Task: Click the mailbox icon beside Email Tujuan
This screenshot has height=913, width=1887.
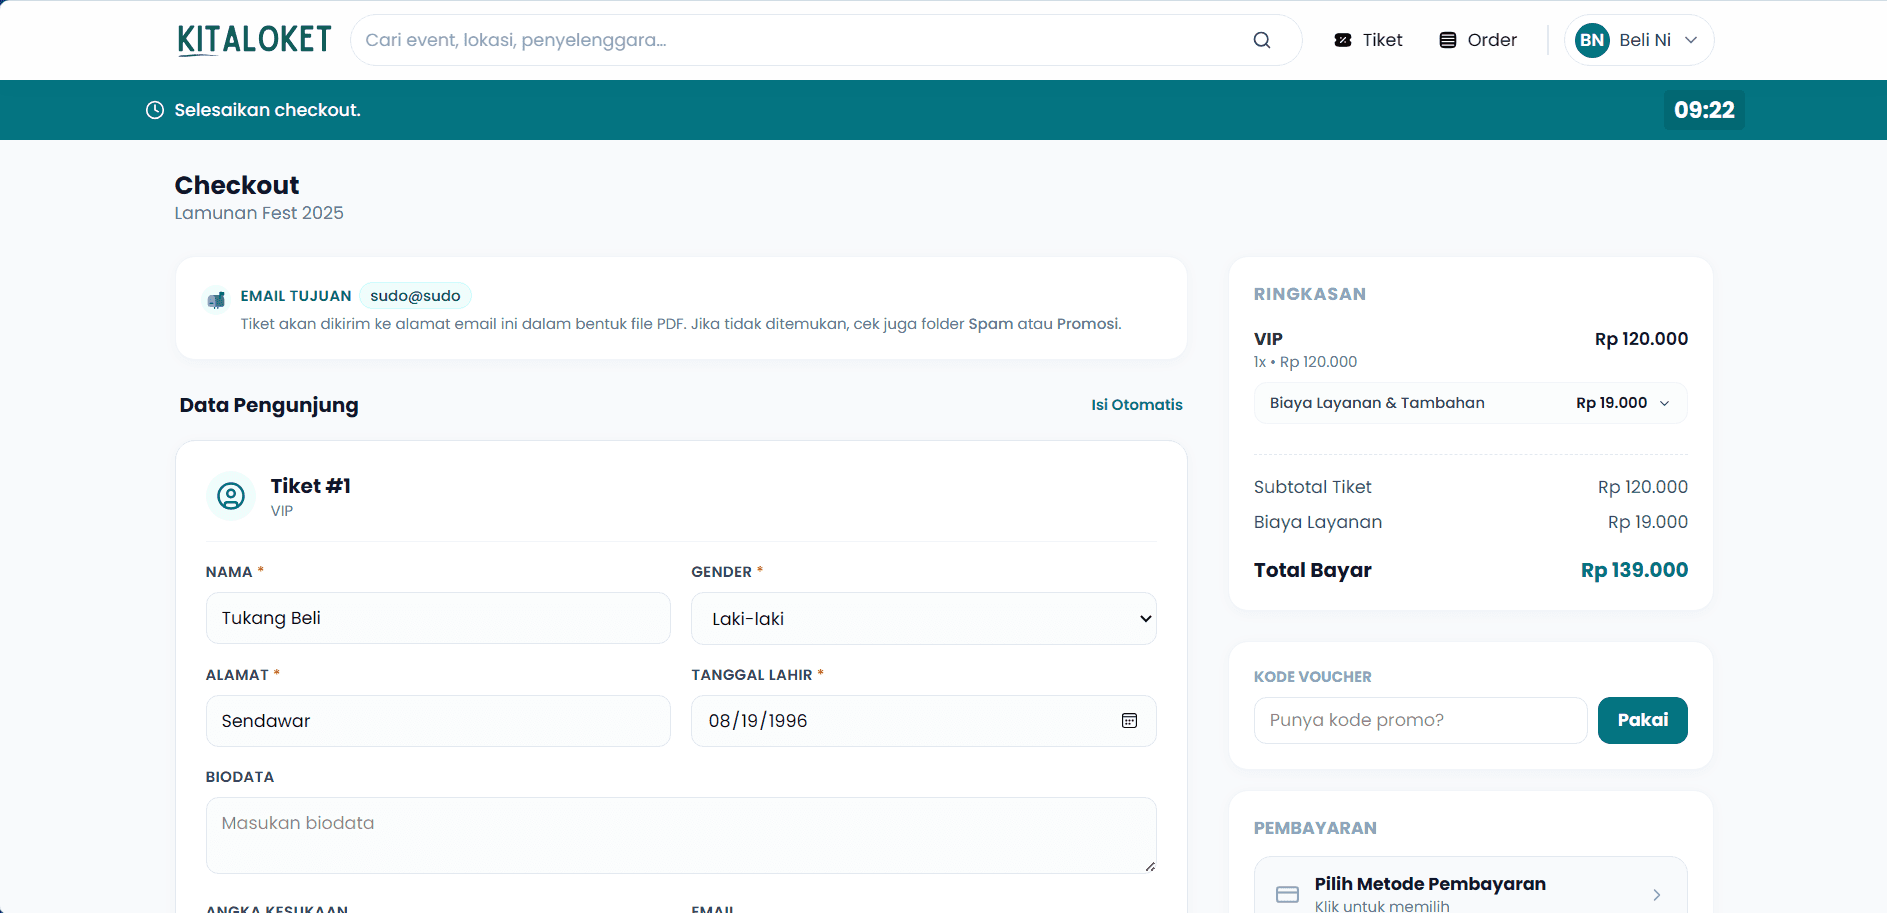Action: coord(215,299)
